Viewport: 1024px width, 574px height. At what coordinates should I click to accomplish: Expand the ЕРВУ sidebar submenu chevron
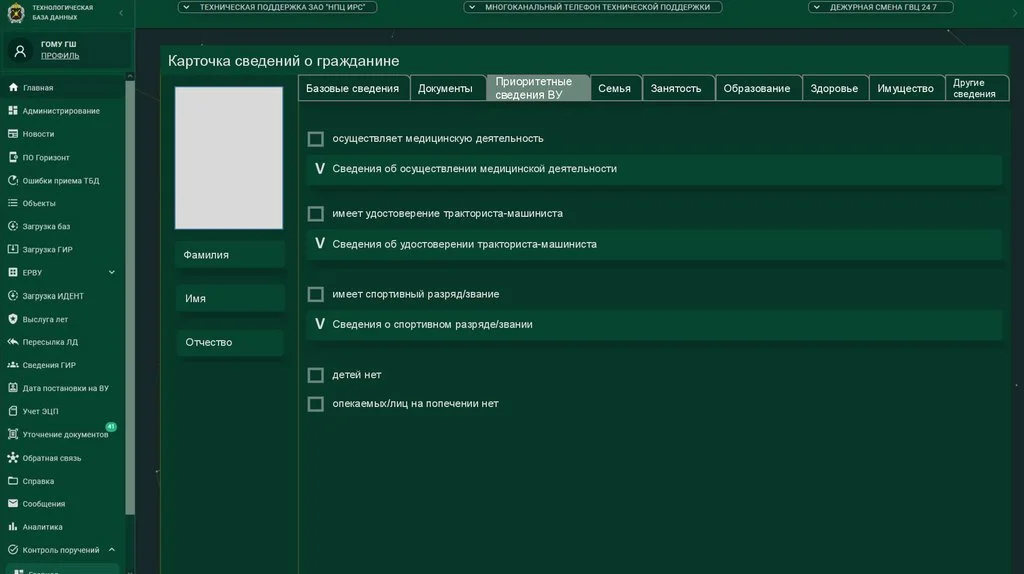[x=112, y=272]
